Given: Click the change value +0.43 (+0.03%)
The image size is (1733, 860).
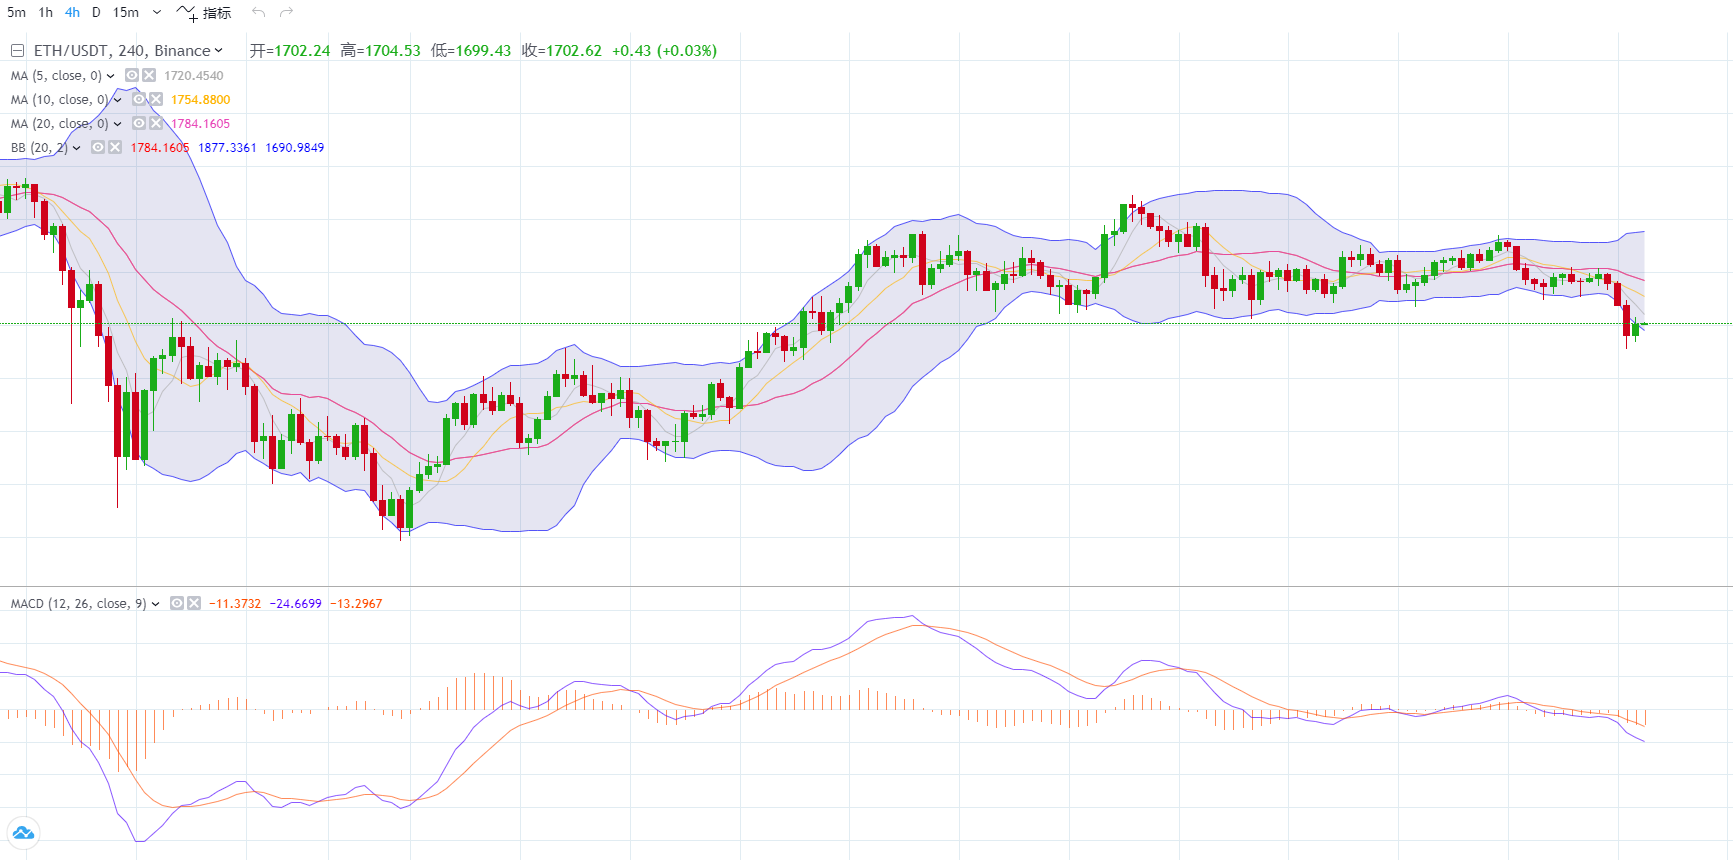Looking at the screenshot, I should coord(665,50).
